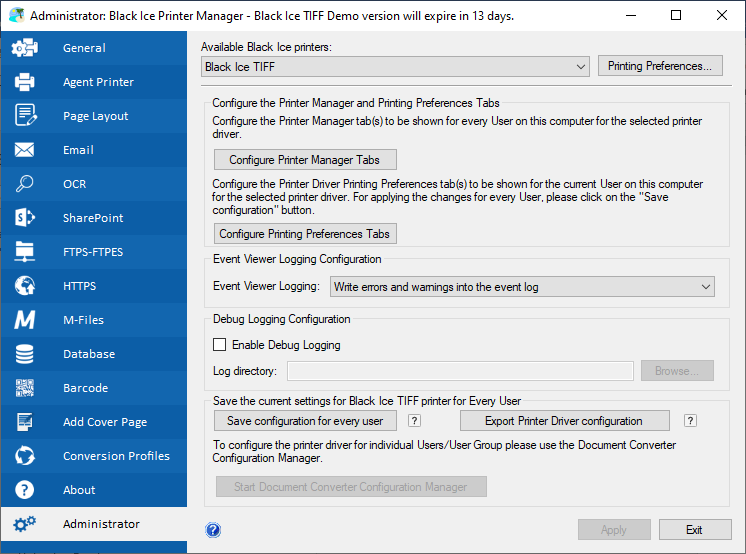
Task: Click the M-Files logo icon
Action: 25,320
